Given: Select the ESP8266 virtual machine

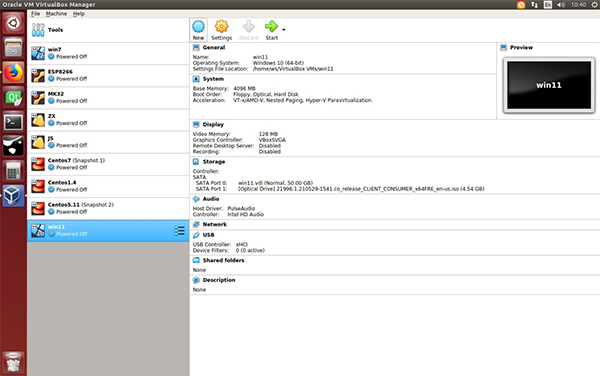Looking at the screenshot, I should (108, 75).
